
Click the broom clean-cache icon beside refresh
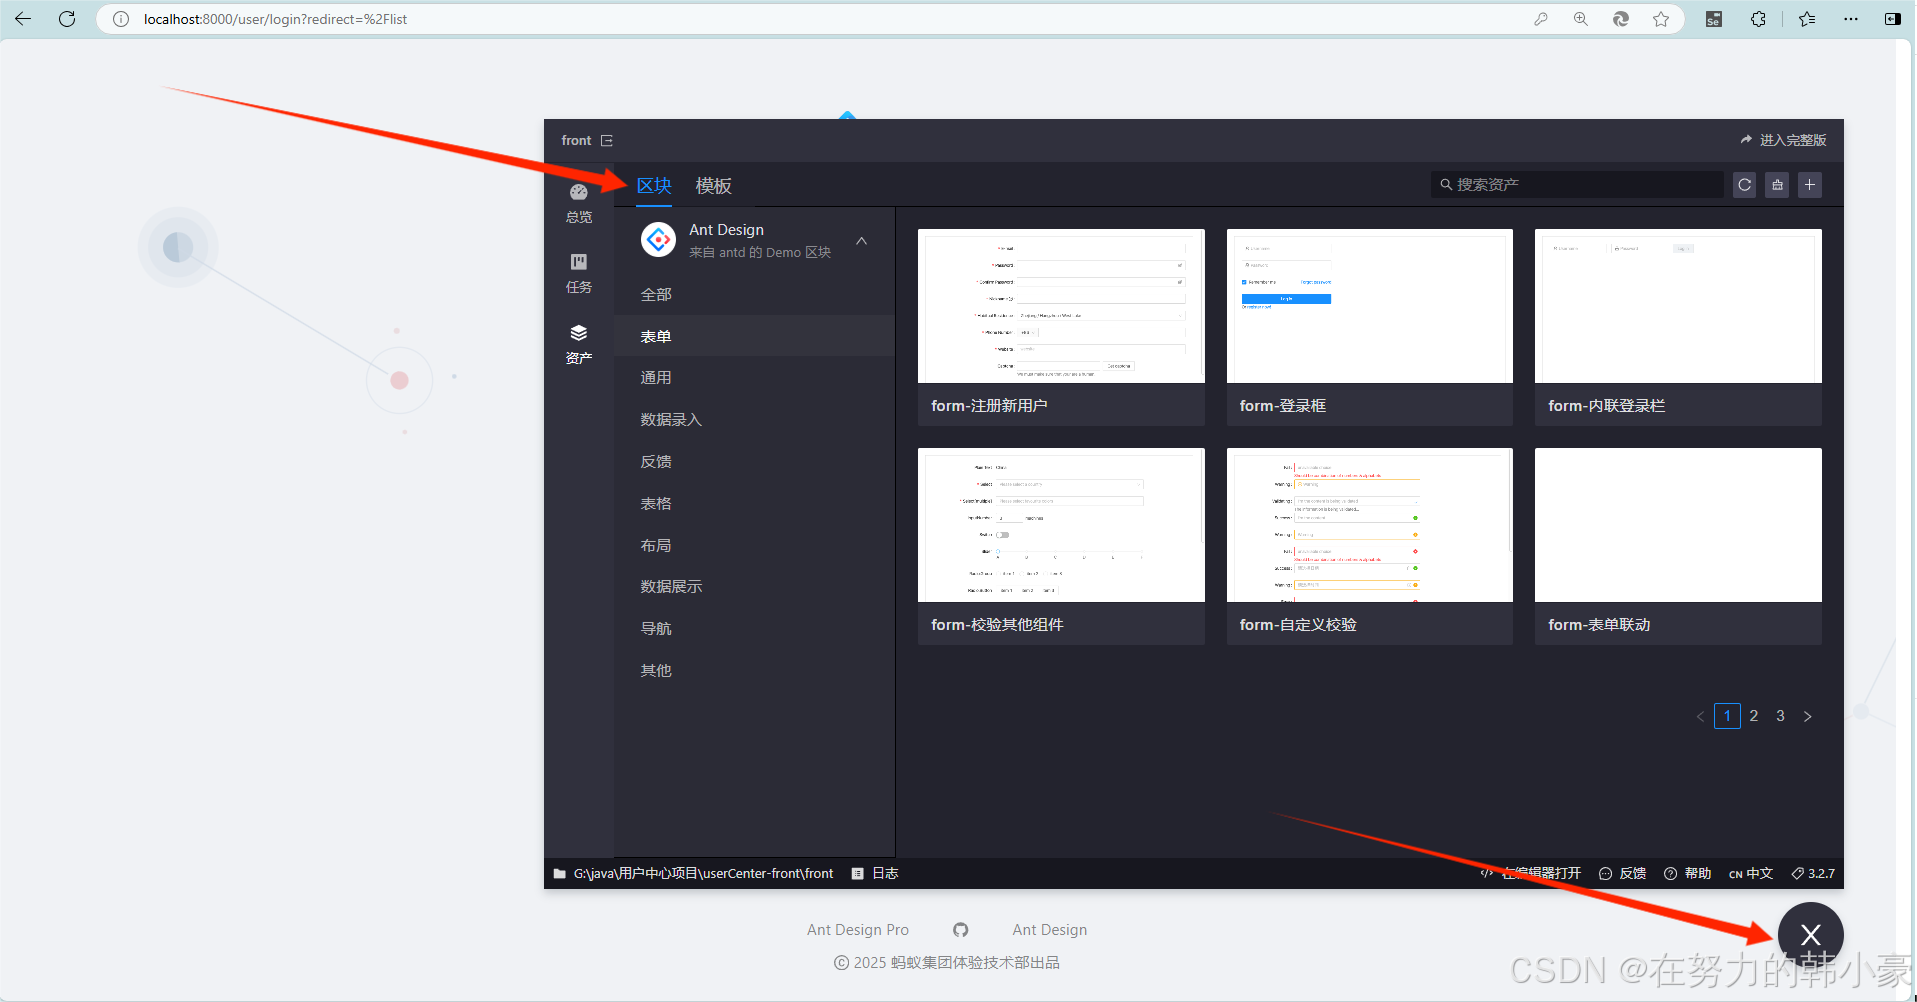tap(1777, 185)
